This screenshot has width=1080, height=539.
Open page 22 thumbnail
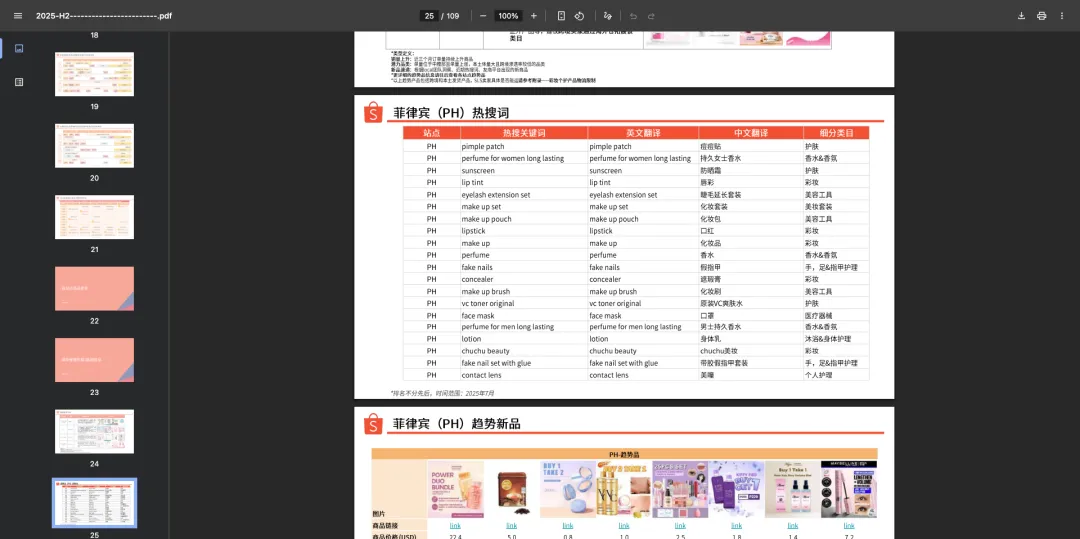pos(94,288)
